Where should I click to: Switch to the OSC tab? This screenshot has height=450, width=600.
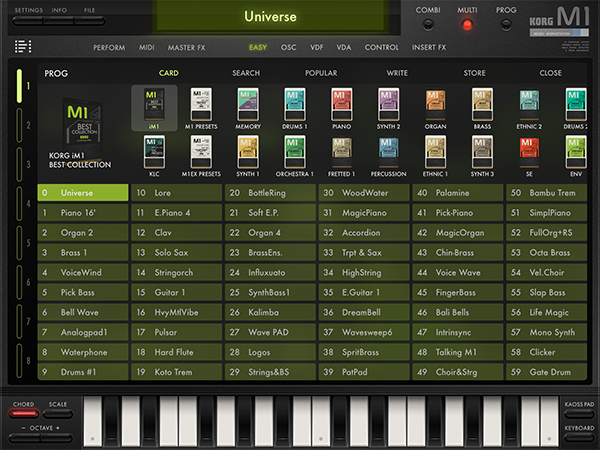coord(288,47)
